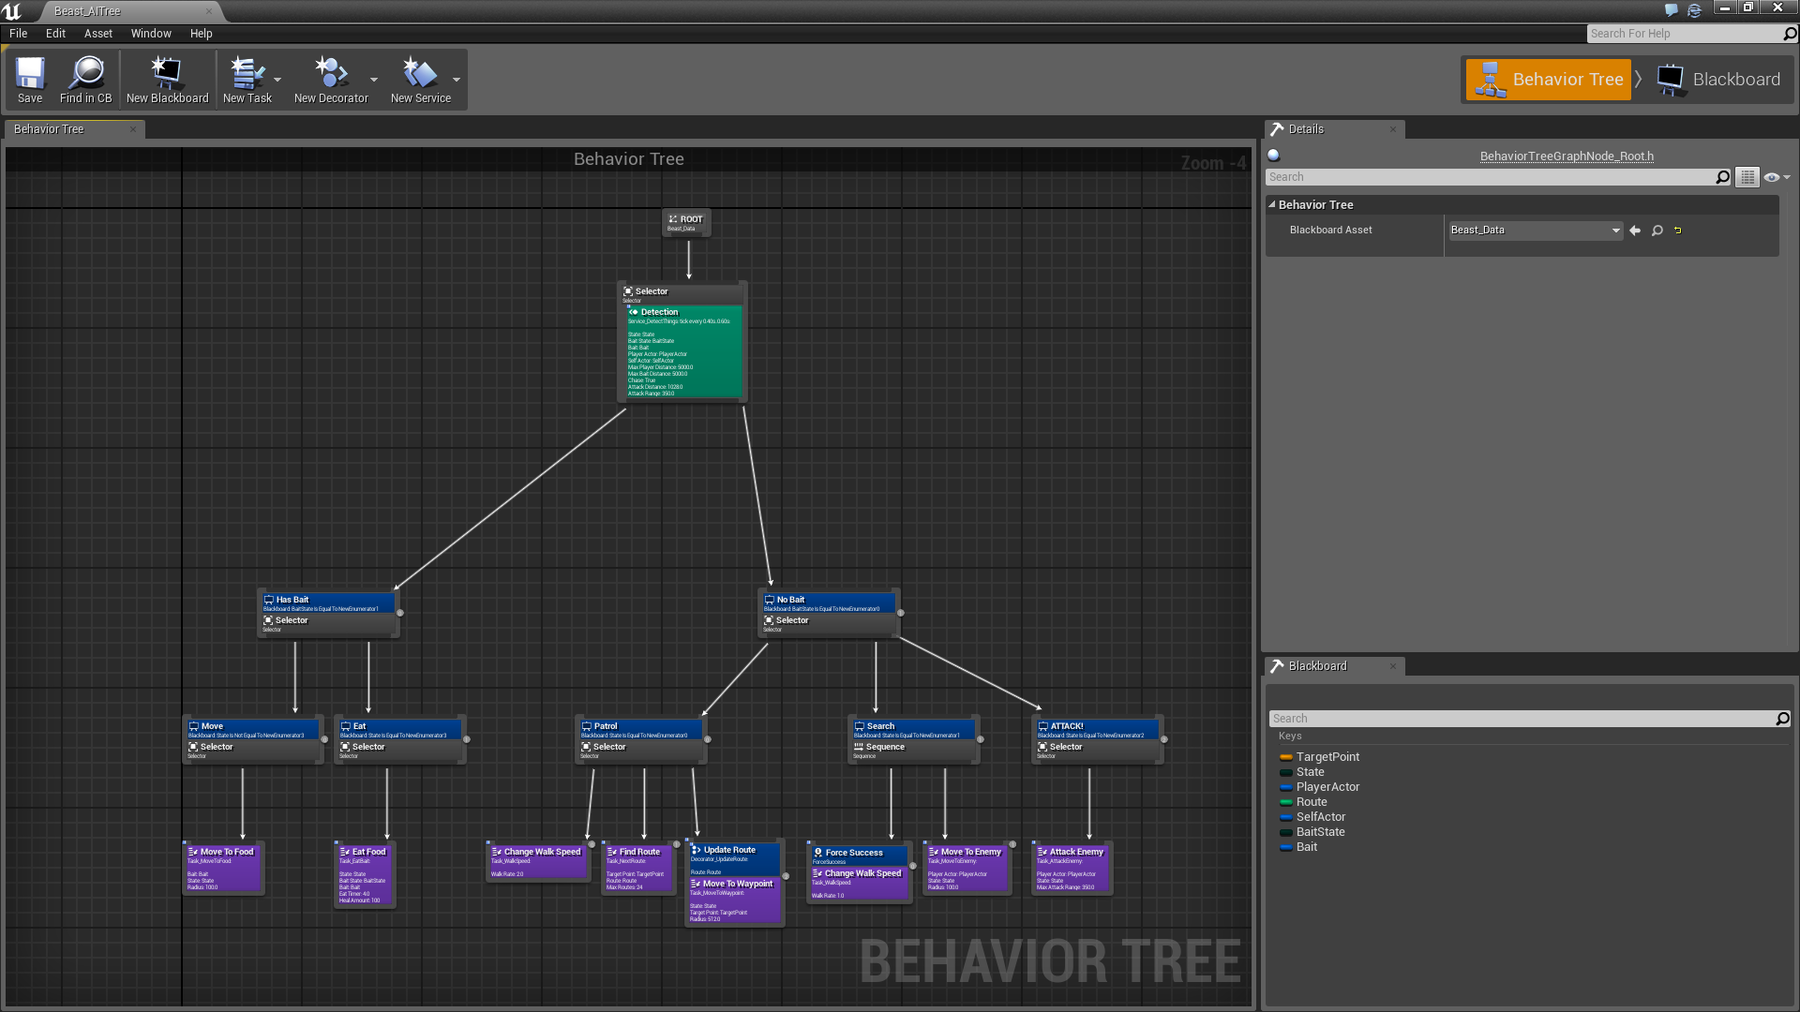Open the Help menu
Viewport: 1800px width, 1012px height.
(x=201, y=33)
